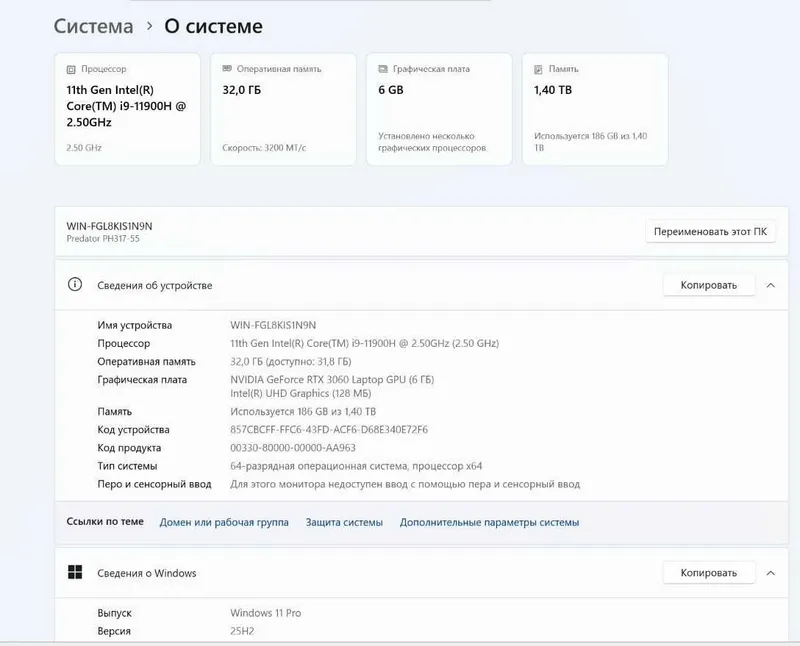
Task: Click the storage card icon
Action: (538, 69)
